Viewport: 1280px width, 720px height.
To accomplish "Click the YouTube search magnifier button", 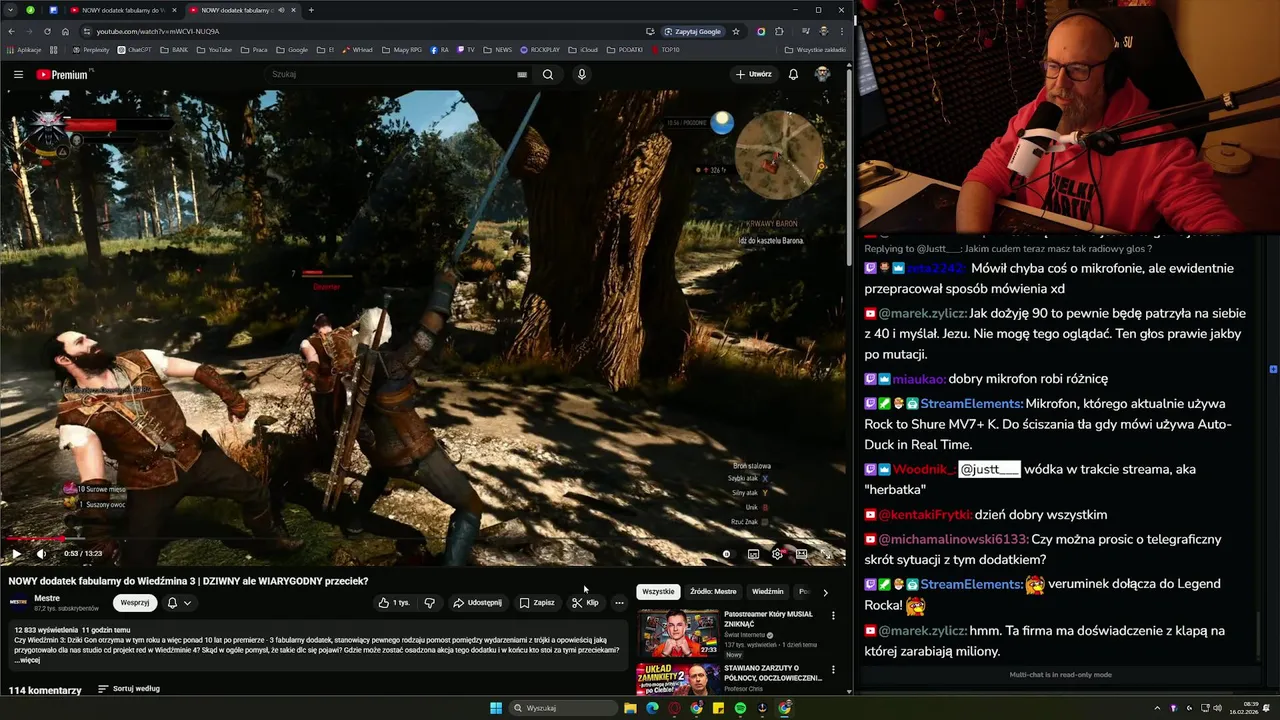I will coord(548,74).
